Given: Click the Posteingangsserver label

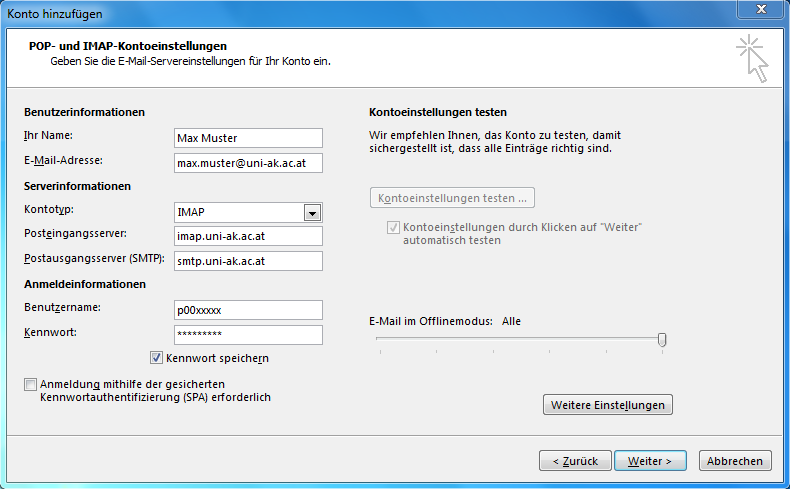Looking at the screenshot, I should [x=75, y=234].
